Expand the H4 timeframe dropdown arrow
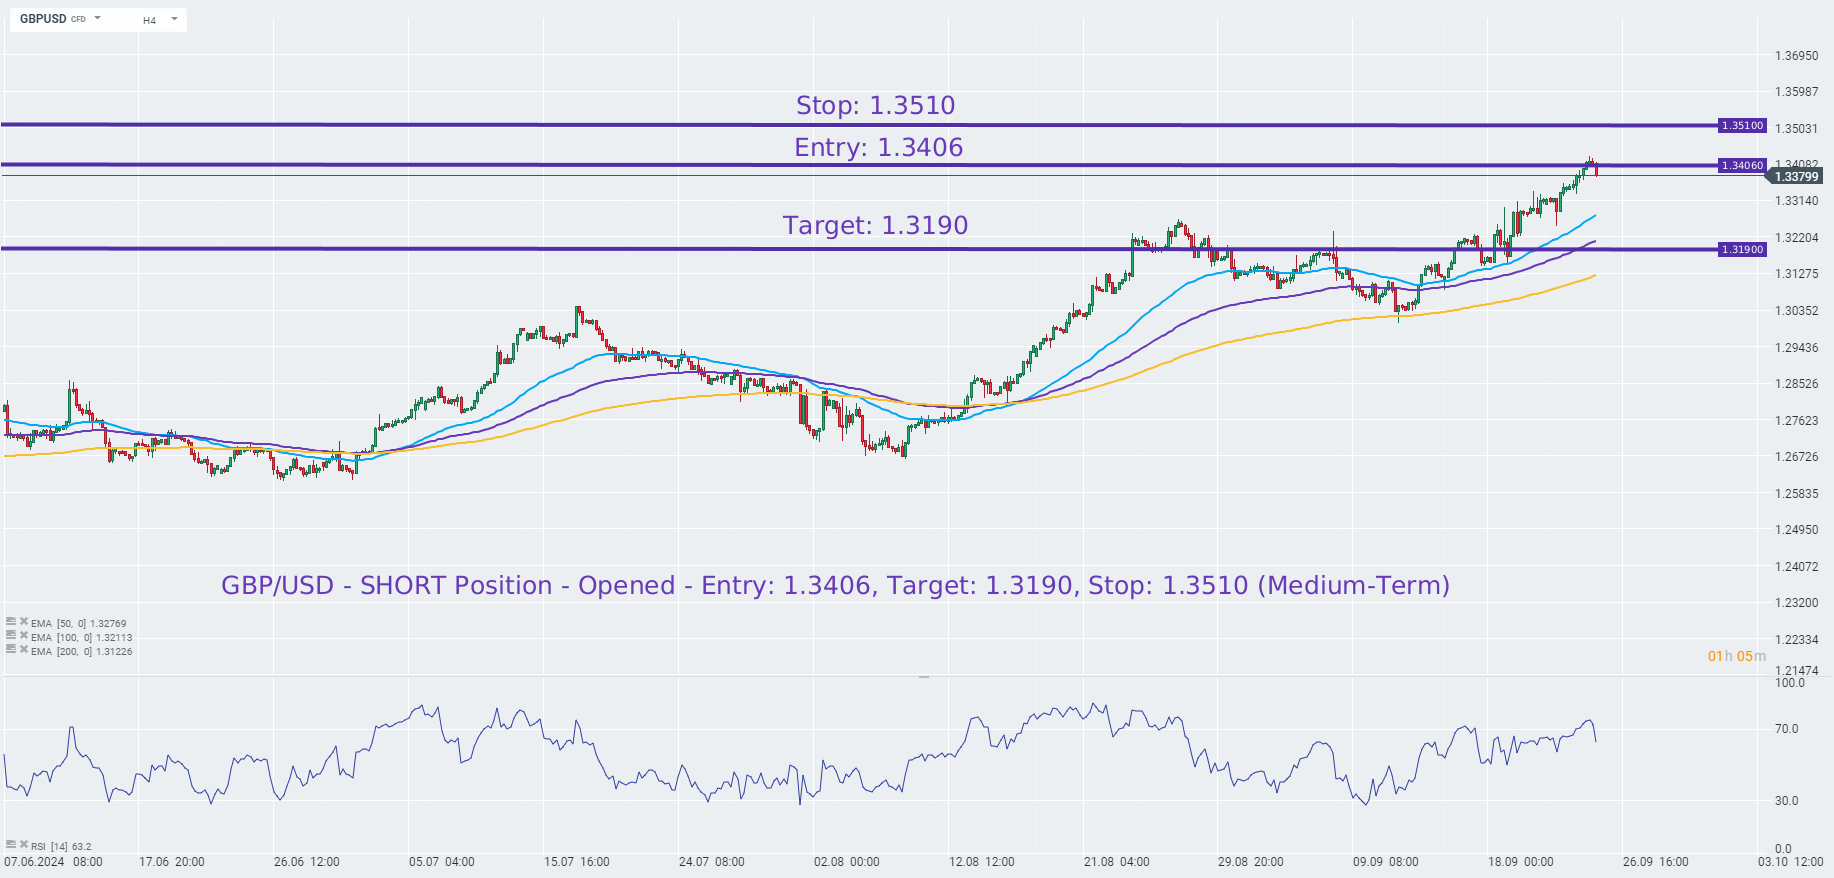Viewport: 1834px width, 878px height. (x=174, y=19)
